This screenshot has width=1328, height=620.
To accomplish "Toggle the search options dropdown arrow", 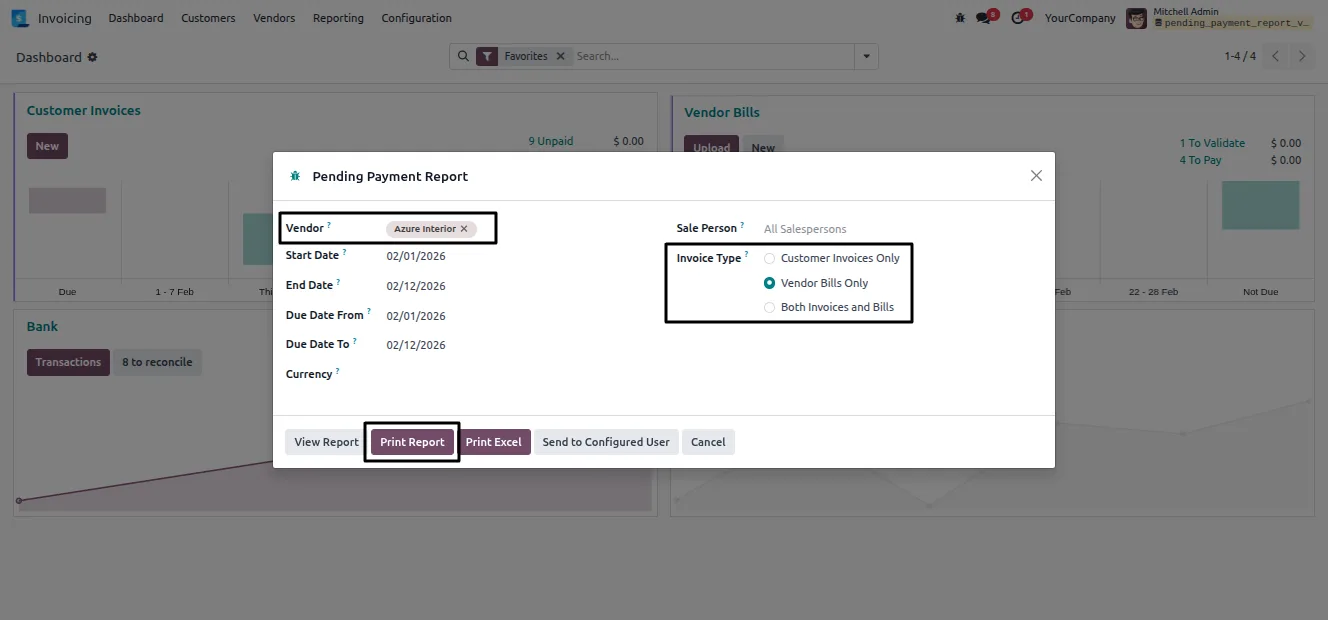I will tap(866, 57).
